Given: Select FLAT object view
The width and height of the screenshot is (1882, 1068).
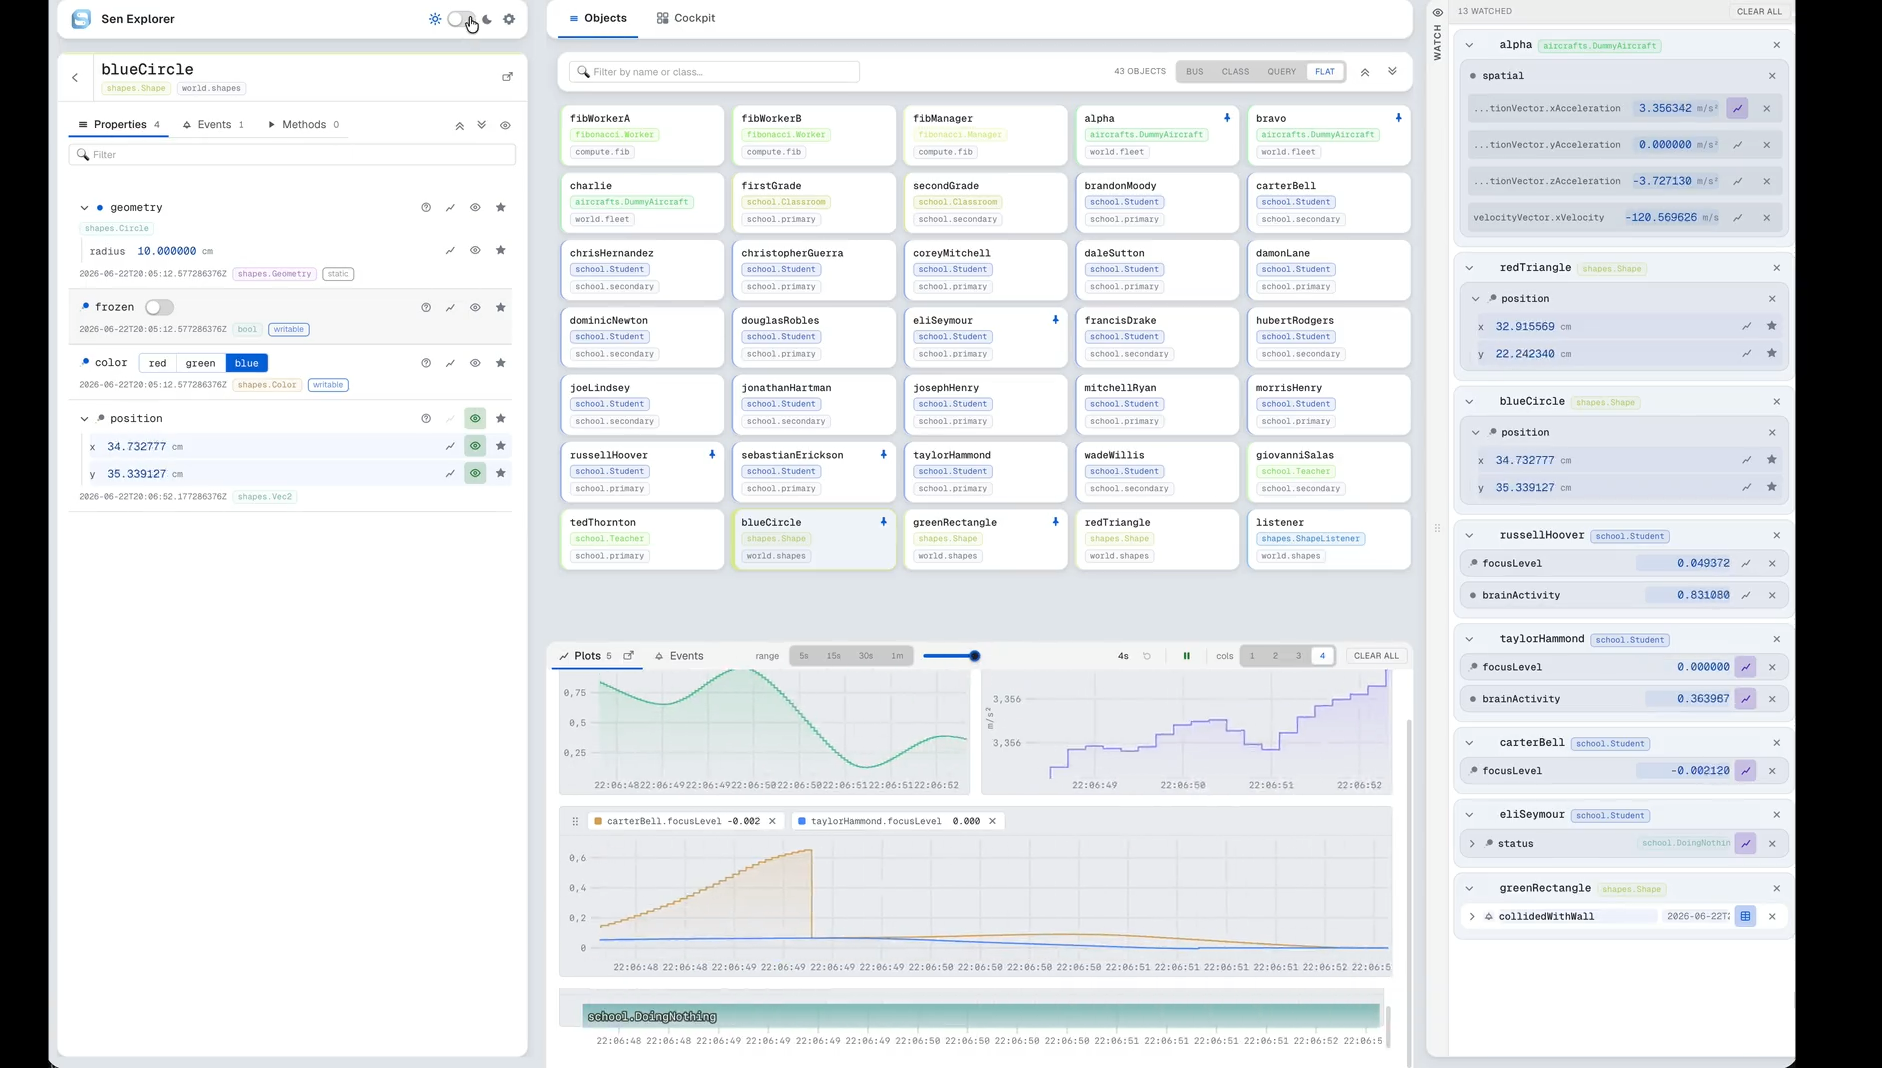Looking at the screenshot, I should pos(1325,72).
